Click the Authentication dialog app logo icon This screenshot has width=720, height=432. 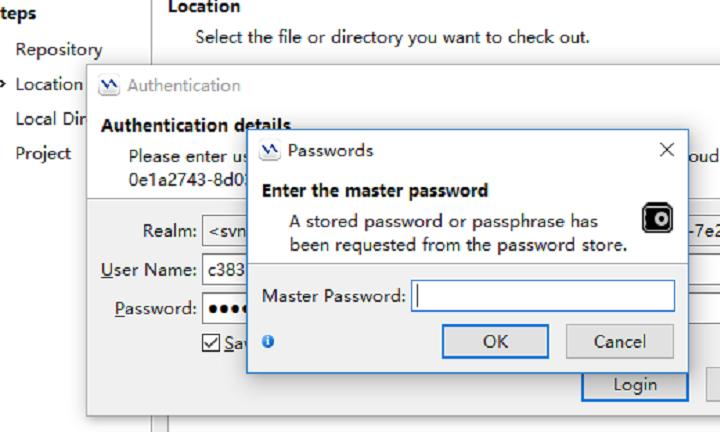[x=109, y=85]
